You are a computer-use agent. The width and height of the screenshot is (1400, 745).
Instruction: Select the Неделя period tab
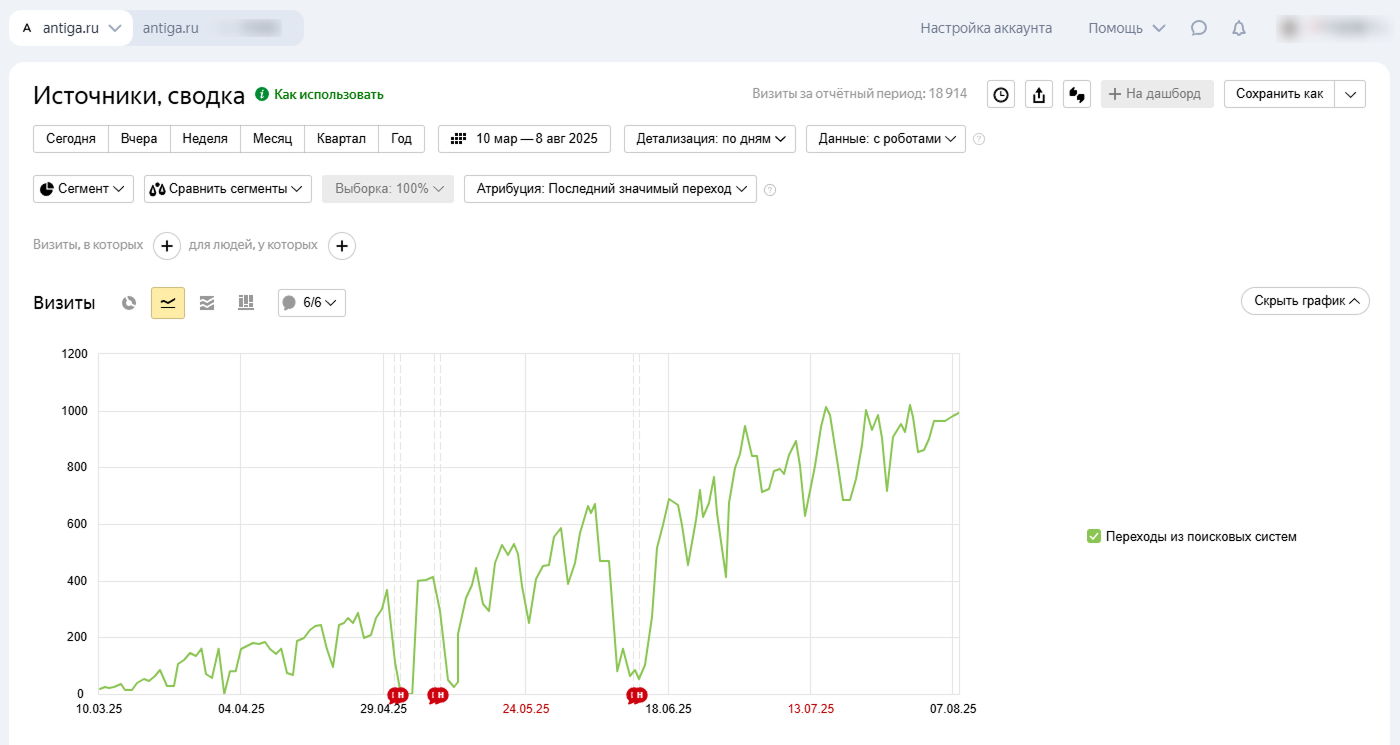coord(205,139)
